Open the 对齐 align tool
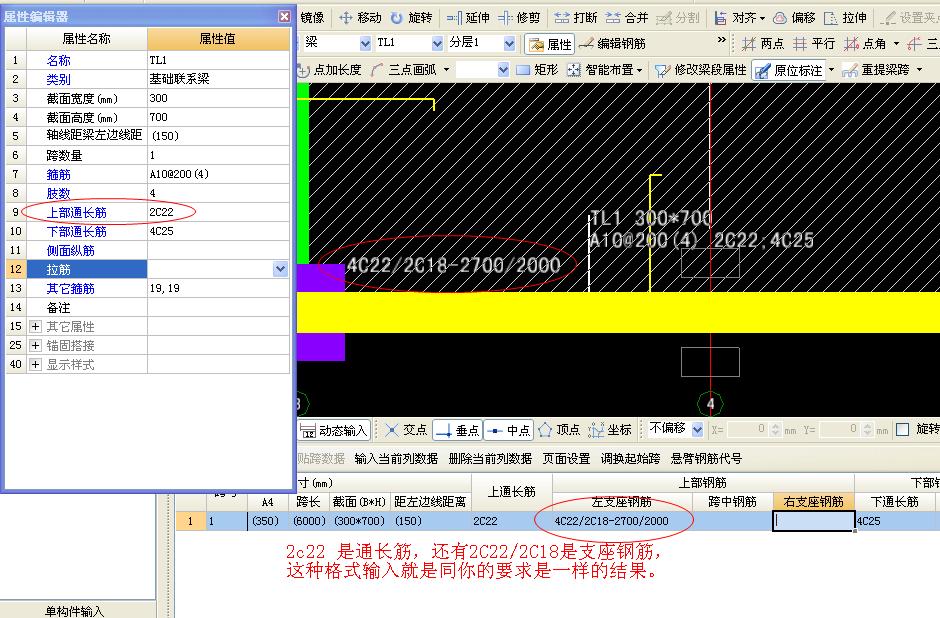The image size is (940, 618). tap(739, 18)
